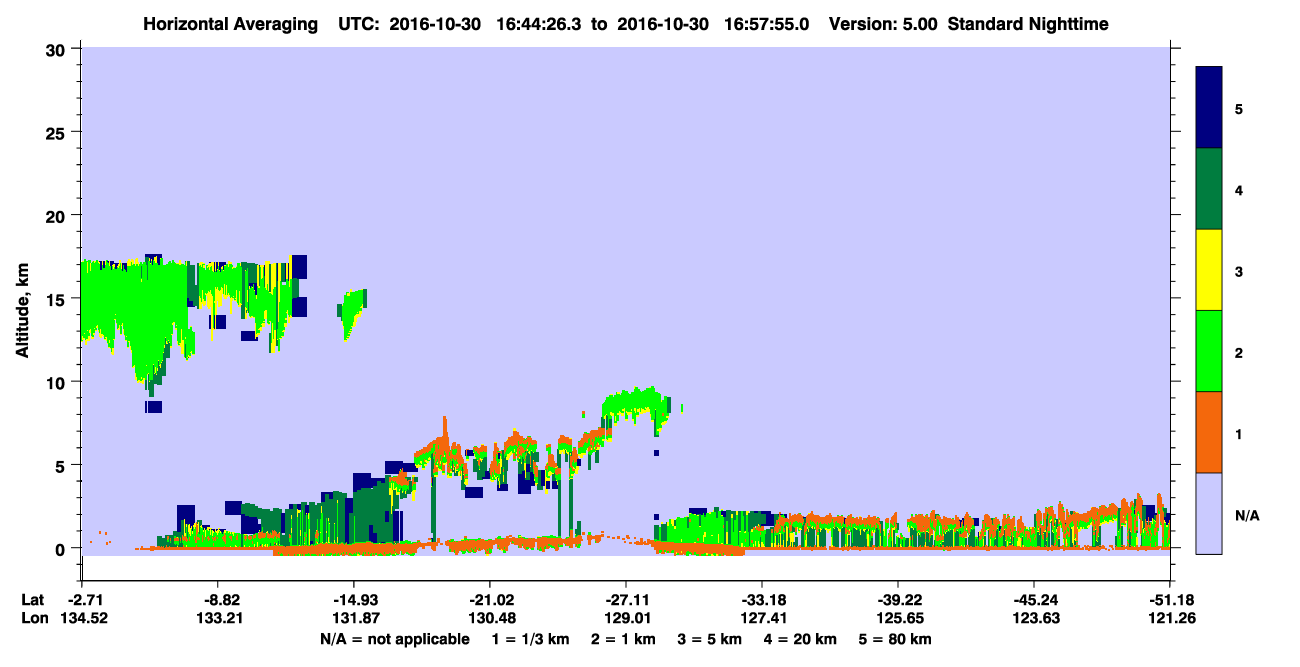
Task: Click longitude value '131.87'
Action: coord(354,618)
